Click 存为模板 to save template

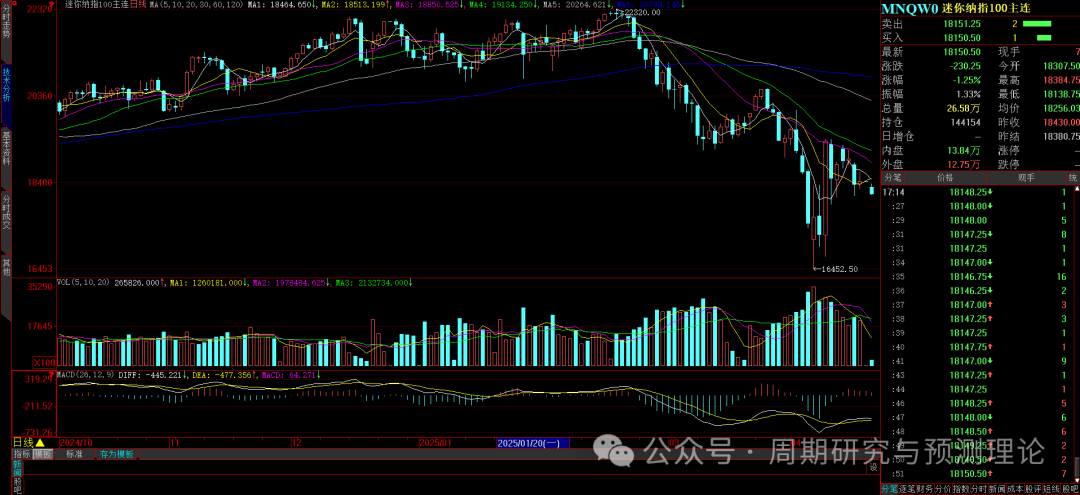116,454
